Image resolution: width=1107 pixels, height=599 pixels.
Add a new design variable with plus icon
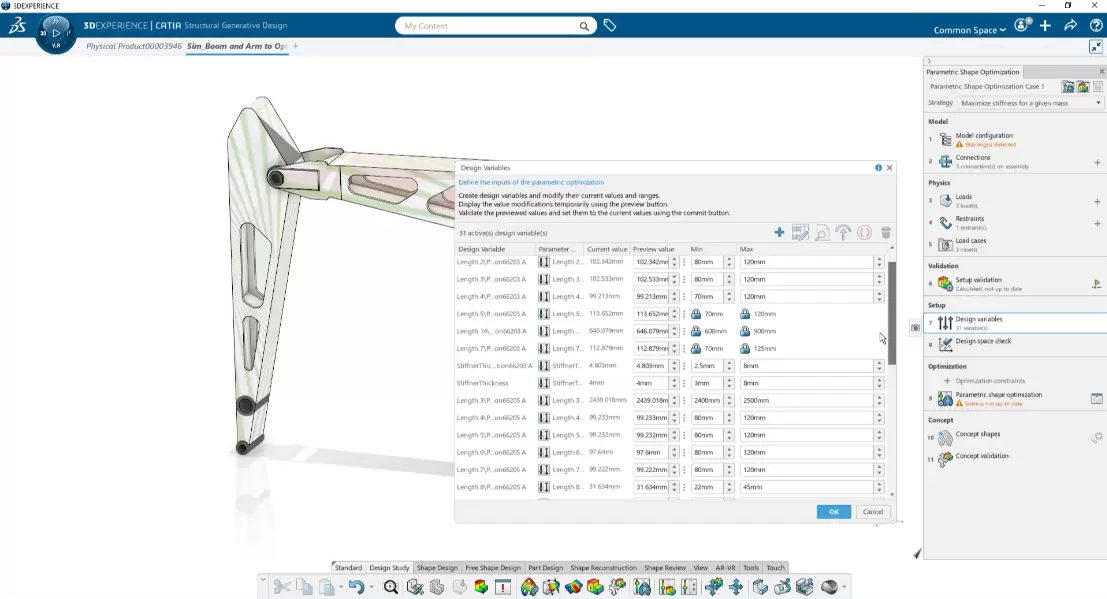click(779, 232)
